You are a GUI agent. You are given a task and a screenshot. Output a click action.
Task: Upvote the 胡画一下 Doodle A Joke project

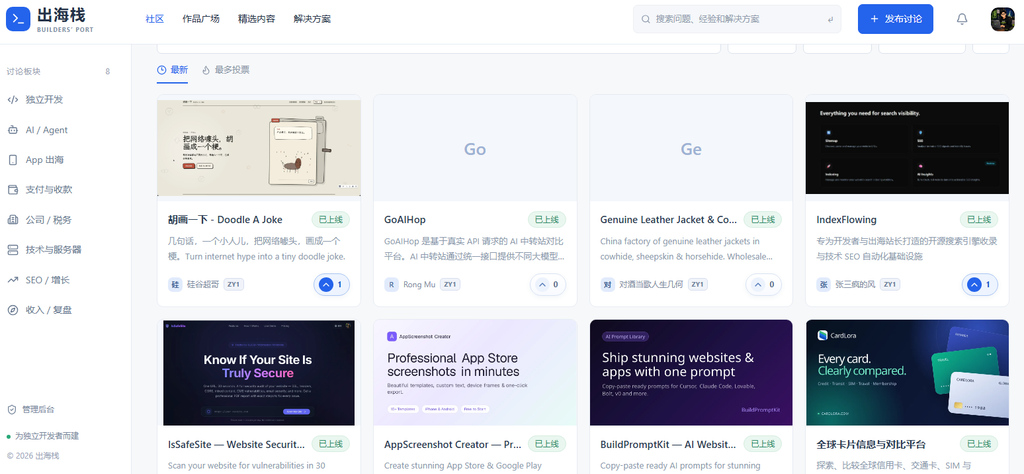tap(332, 285)
